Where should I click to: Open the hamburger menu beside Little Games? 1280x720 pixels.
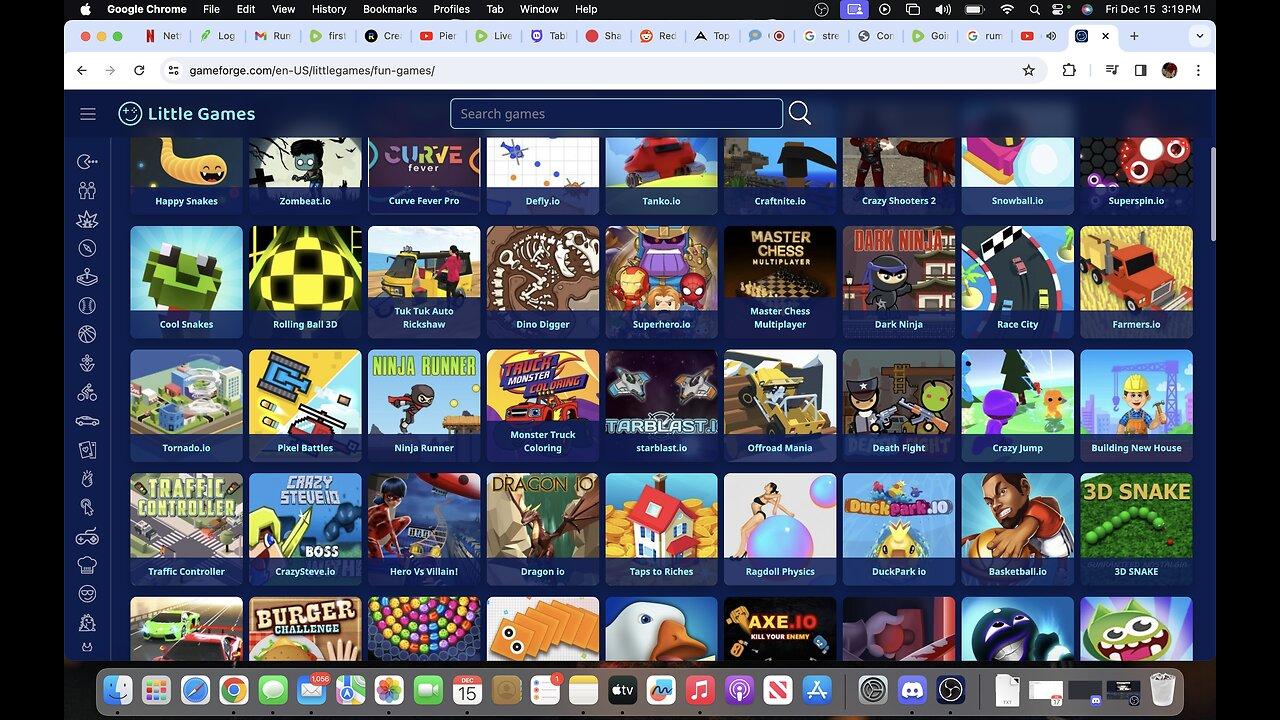tap(88, 114)
